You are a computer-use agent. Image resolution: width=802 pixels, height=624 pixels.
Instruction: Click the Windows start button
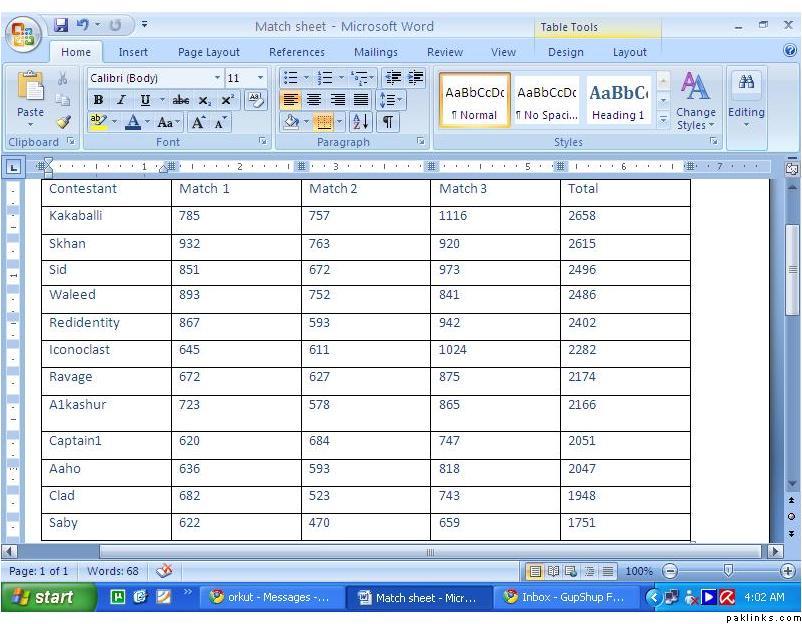[x=43, y=597]
